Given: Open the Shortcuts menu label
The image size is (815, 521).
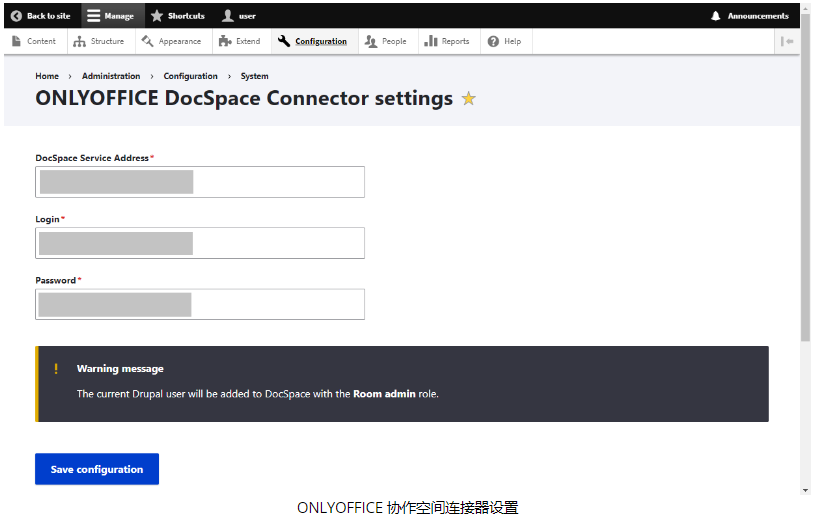Looking at the screenshot, I should [x=186, y=16].
